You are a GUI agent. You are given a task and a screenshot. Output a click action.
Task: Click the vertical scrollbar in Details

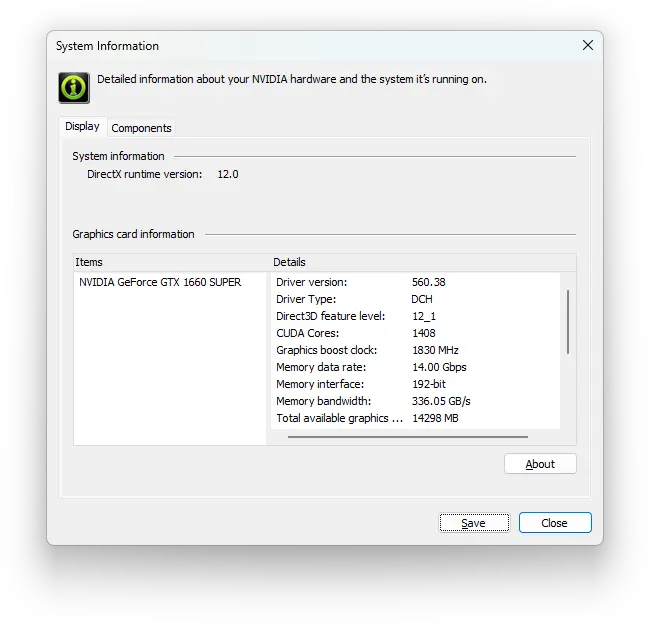pos(568,322)
